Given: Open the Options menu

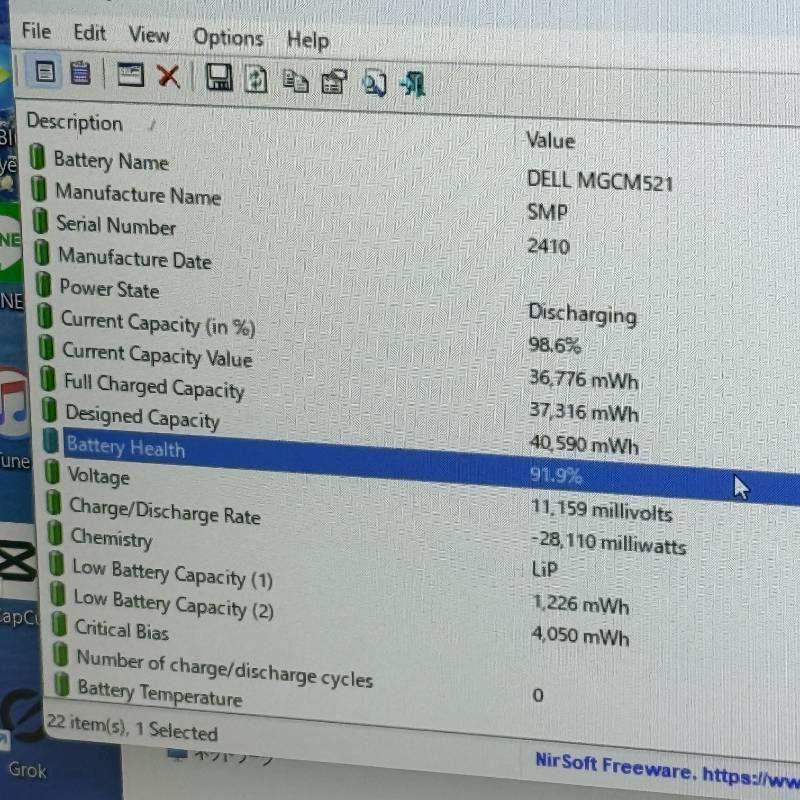Looking at the screenshot, I should (x=228, y=38).
